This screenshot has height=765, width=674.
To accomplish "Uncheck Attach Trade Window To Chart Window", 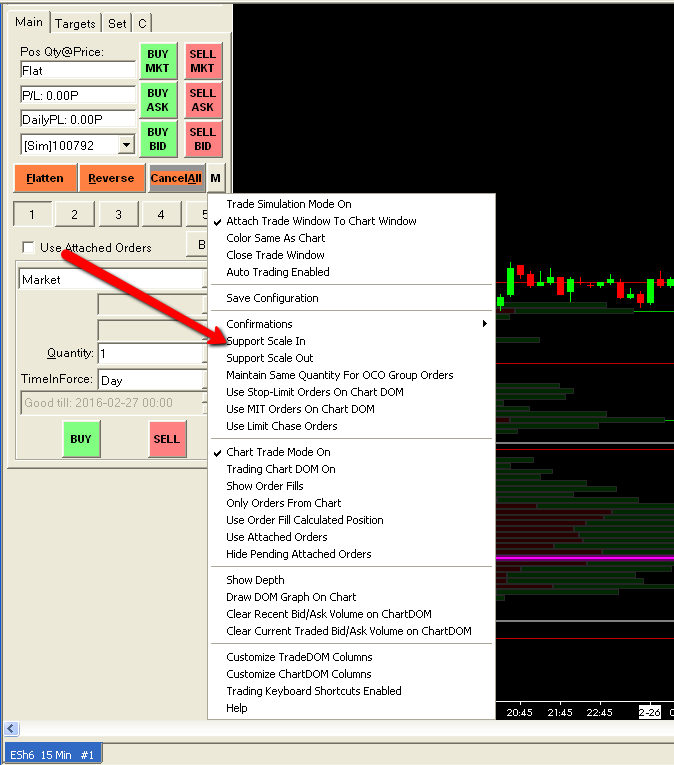I will coord(351,221).
